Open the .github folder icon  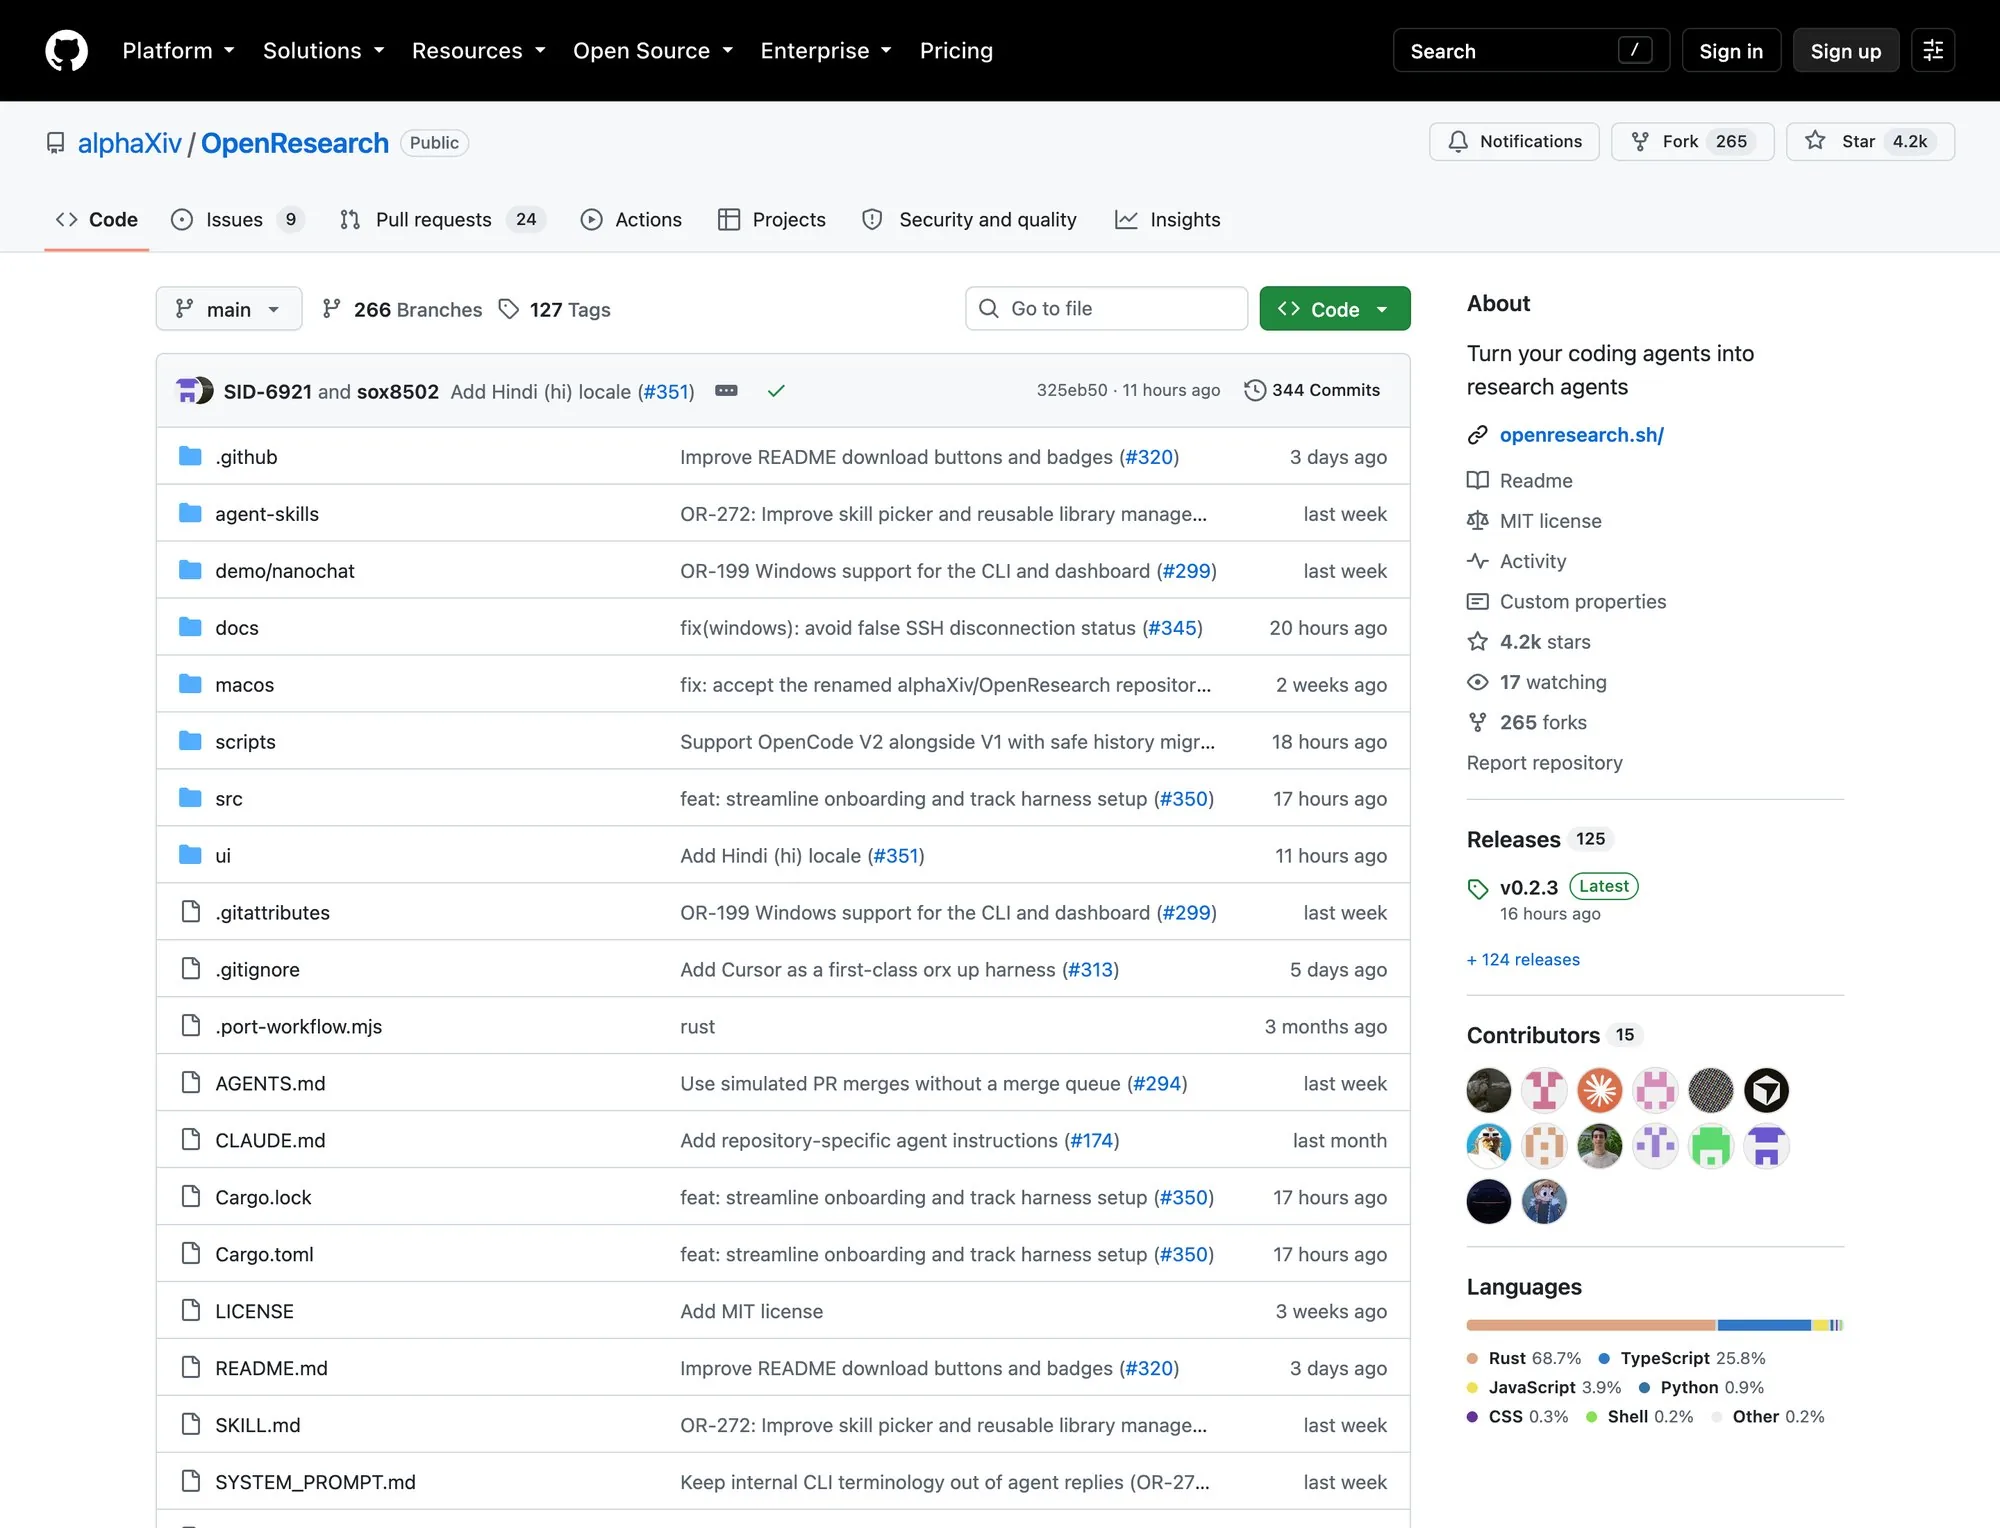point(190,457)
